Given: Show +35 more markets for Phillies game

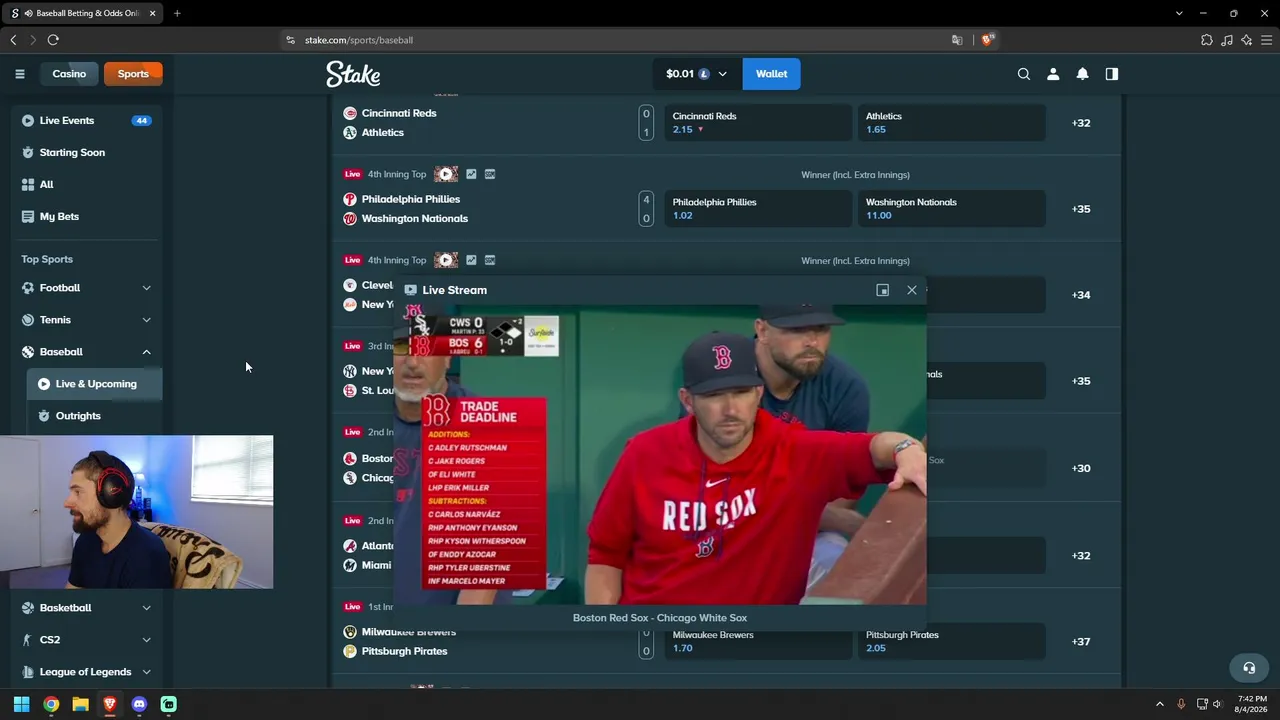Looking at the screenshot, I should coord(1081,209).
